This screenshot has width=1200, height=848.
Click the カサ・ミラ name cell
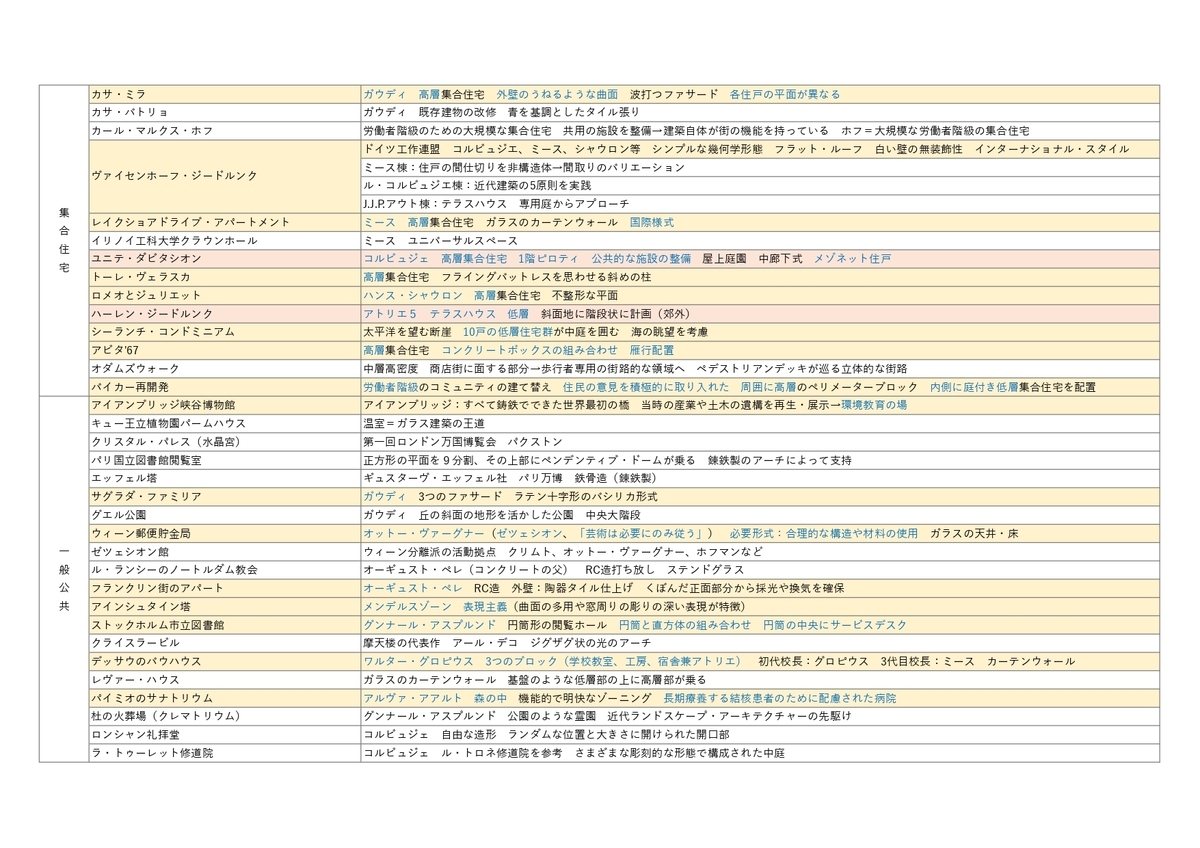click(224, 94)
